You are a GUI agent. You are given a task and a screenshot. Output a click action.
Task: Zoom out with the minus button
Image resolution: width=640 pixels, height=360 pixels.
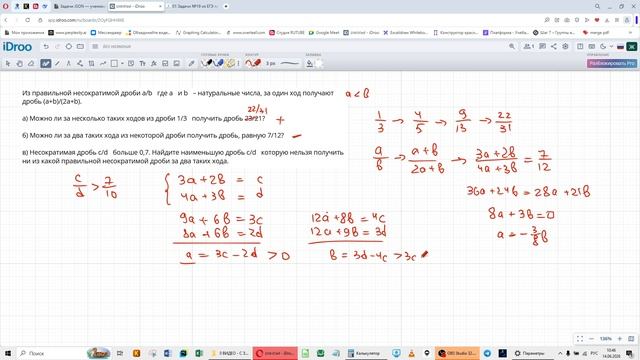591,339
